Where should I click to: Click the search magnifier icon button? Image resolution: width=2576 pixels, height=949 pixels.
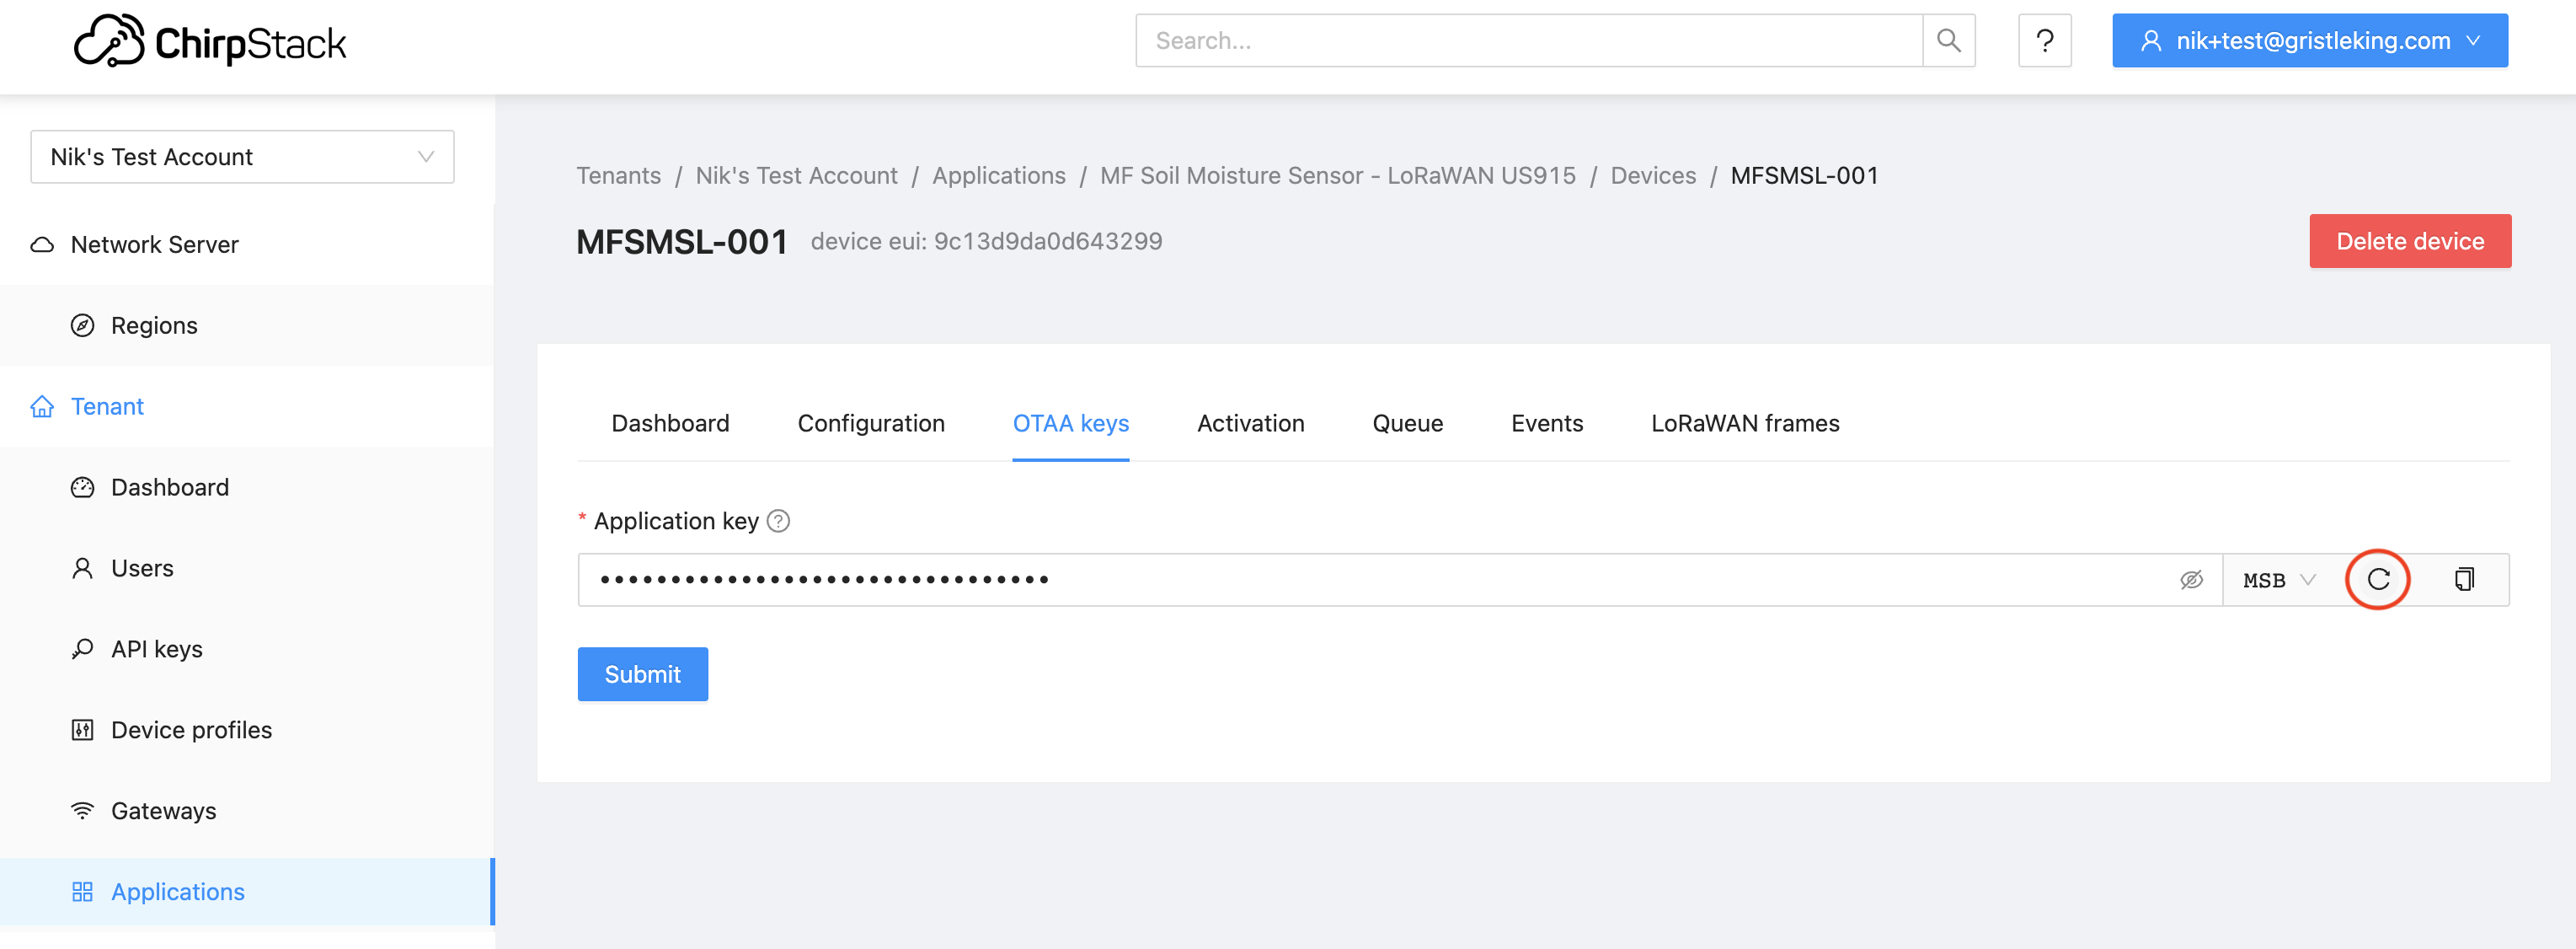pos(1948,41)
